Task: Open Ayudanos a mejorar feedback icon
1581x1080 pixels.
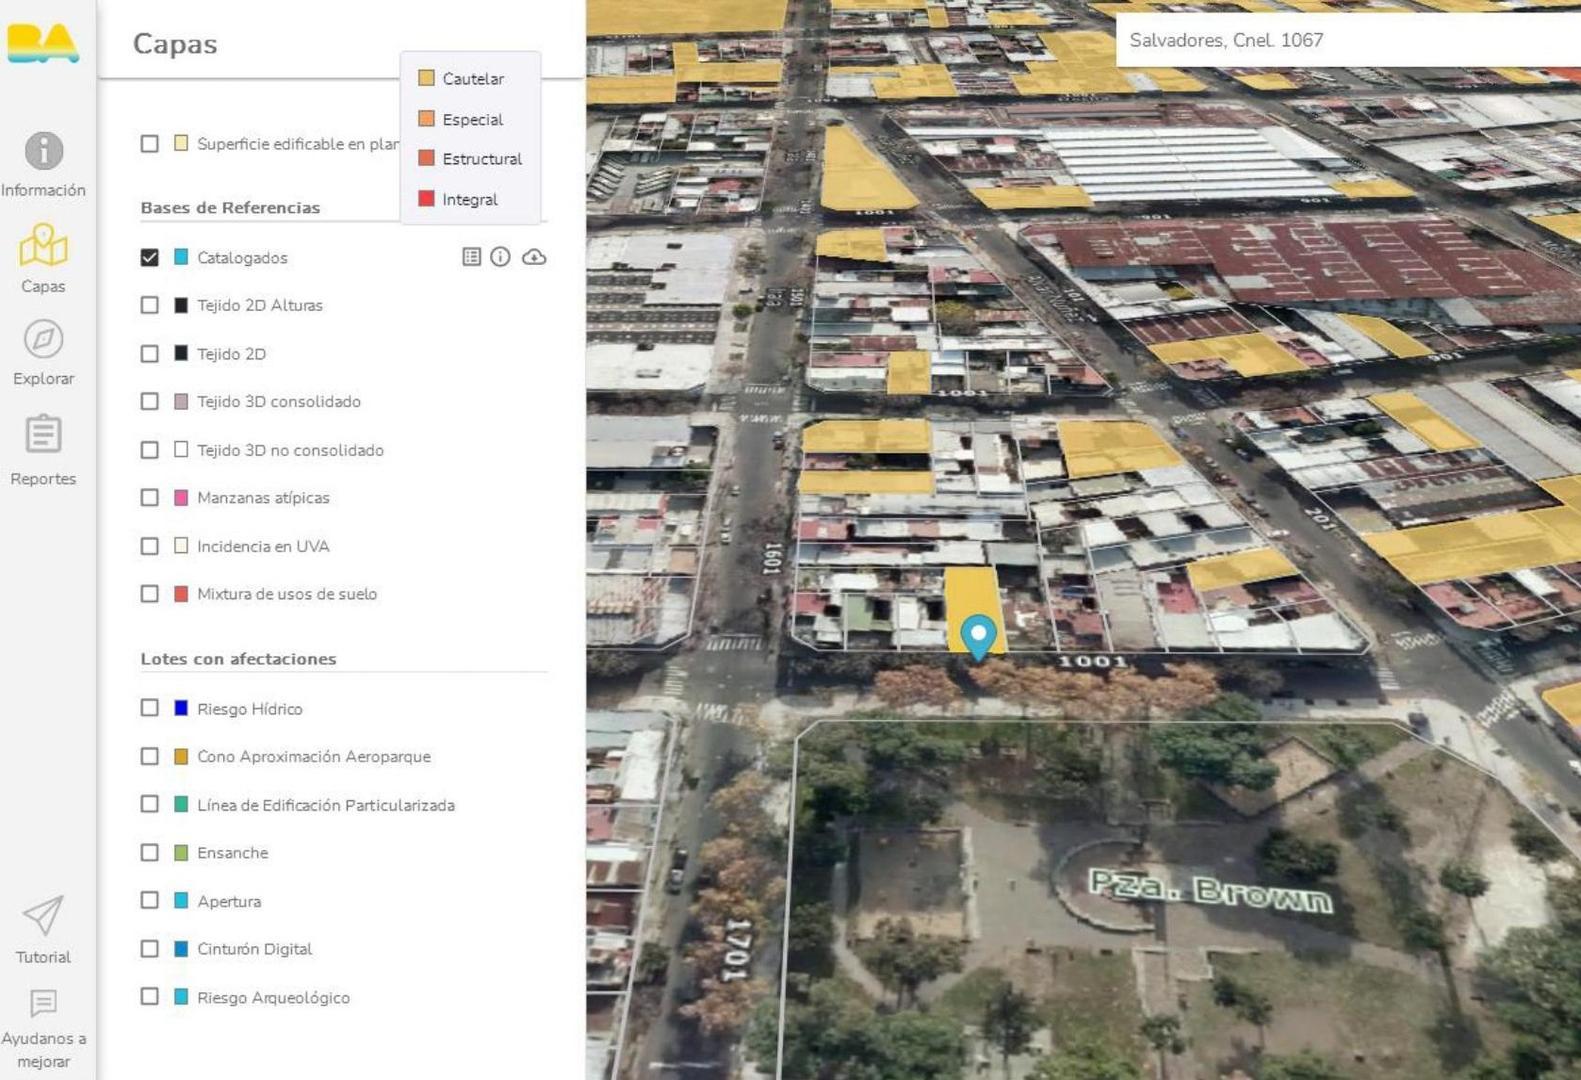Action: [43, 1003]
